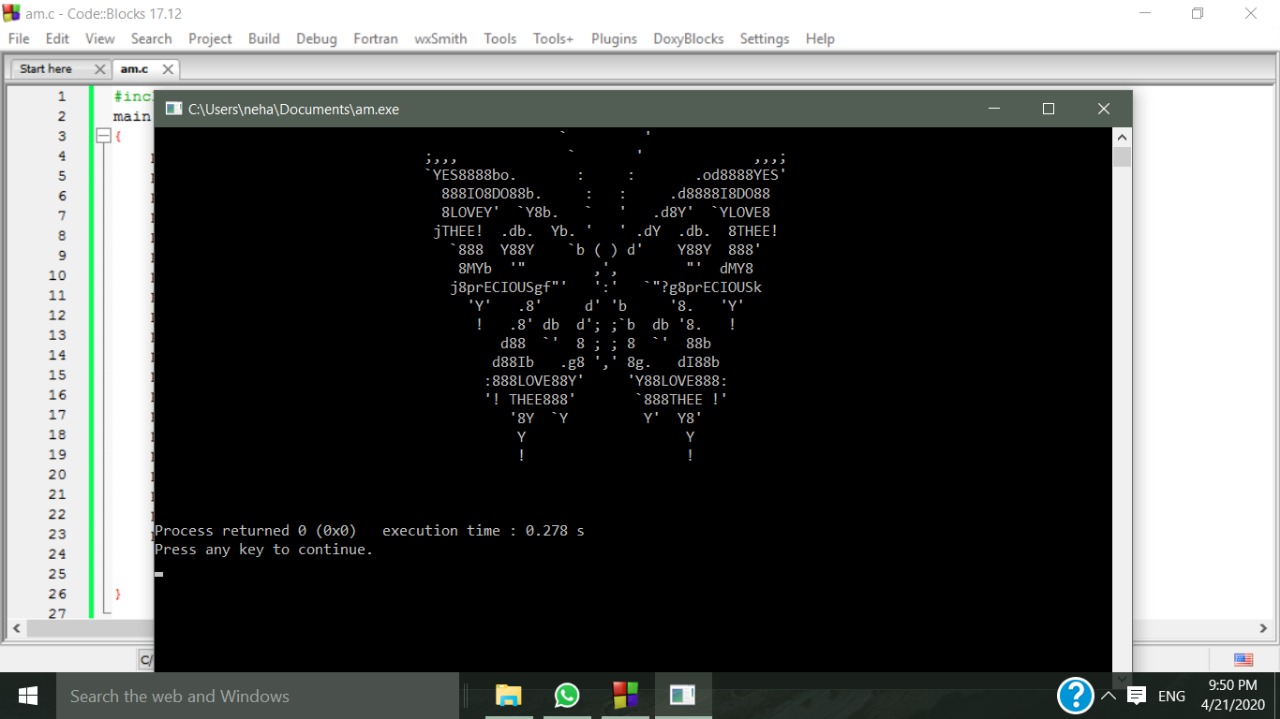This screenshot has width=1280, height=719.
Task: Minimize the am.exe console window
Action: click(994, 109)
